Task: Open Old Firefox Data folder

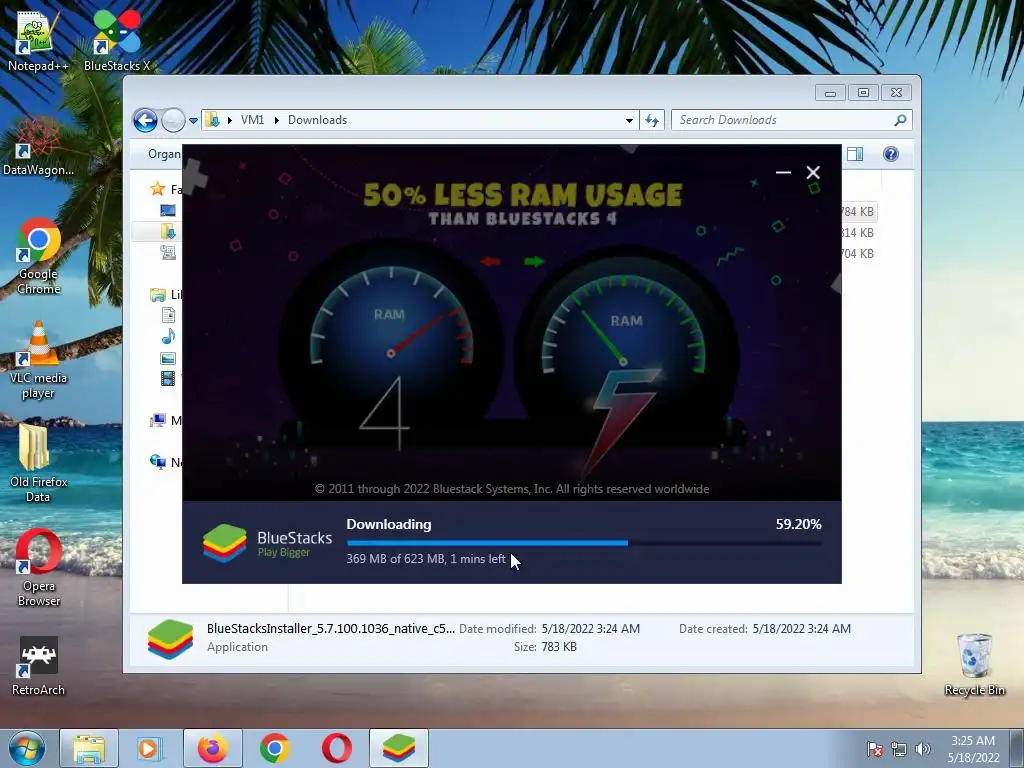Action: point(38,462)
